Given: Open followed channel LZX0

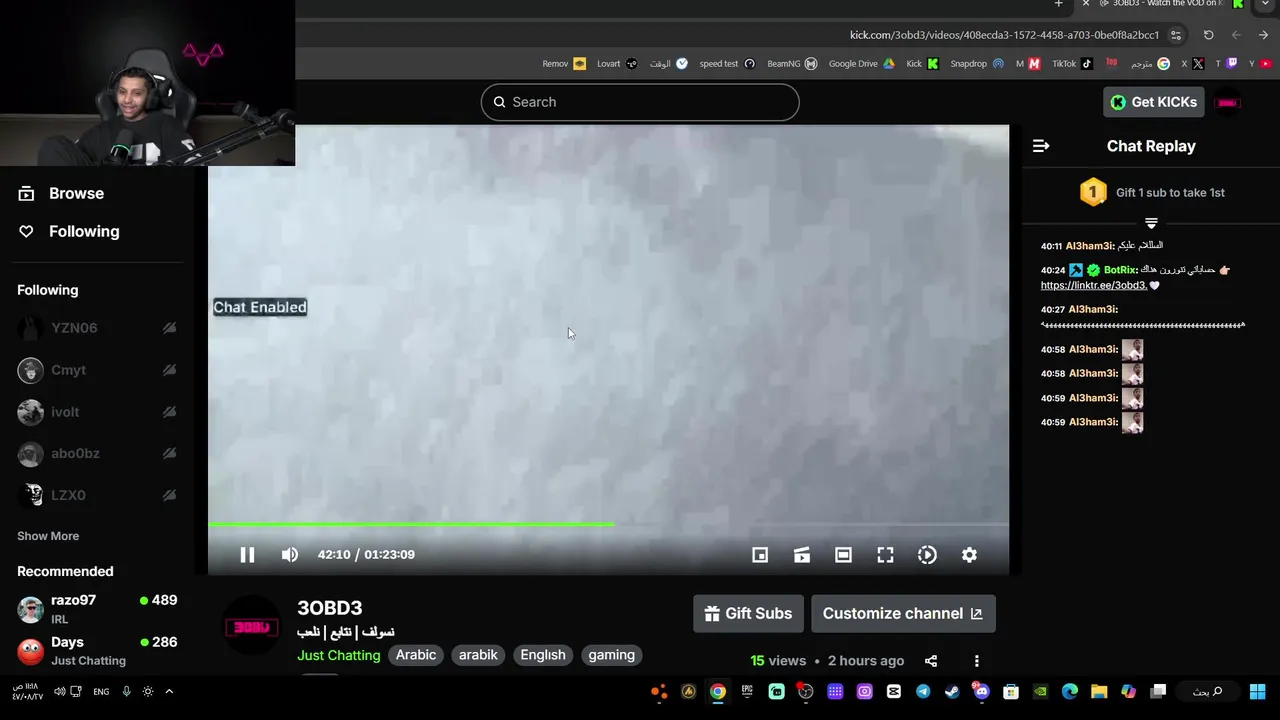Looking at the screenshot, I should click(97, 495).
